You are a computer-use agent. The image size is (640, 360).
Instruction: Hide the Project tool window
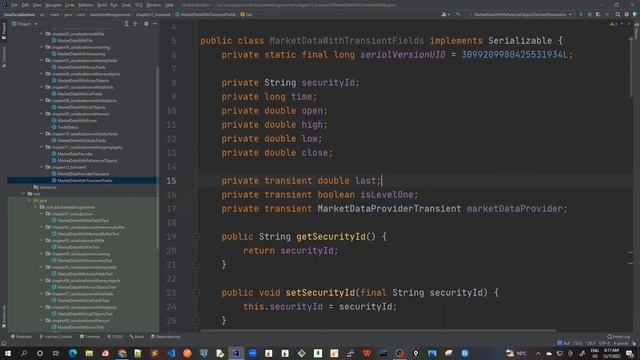coord(155,24)
